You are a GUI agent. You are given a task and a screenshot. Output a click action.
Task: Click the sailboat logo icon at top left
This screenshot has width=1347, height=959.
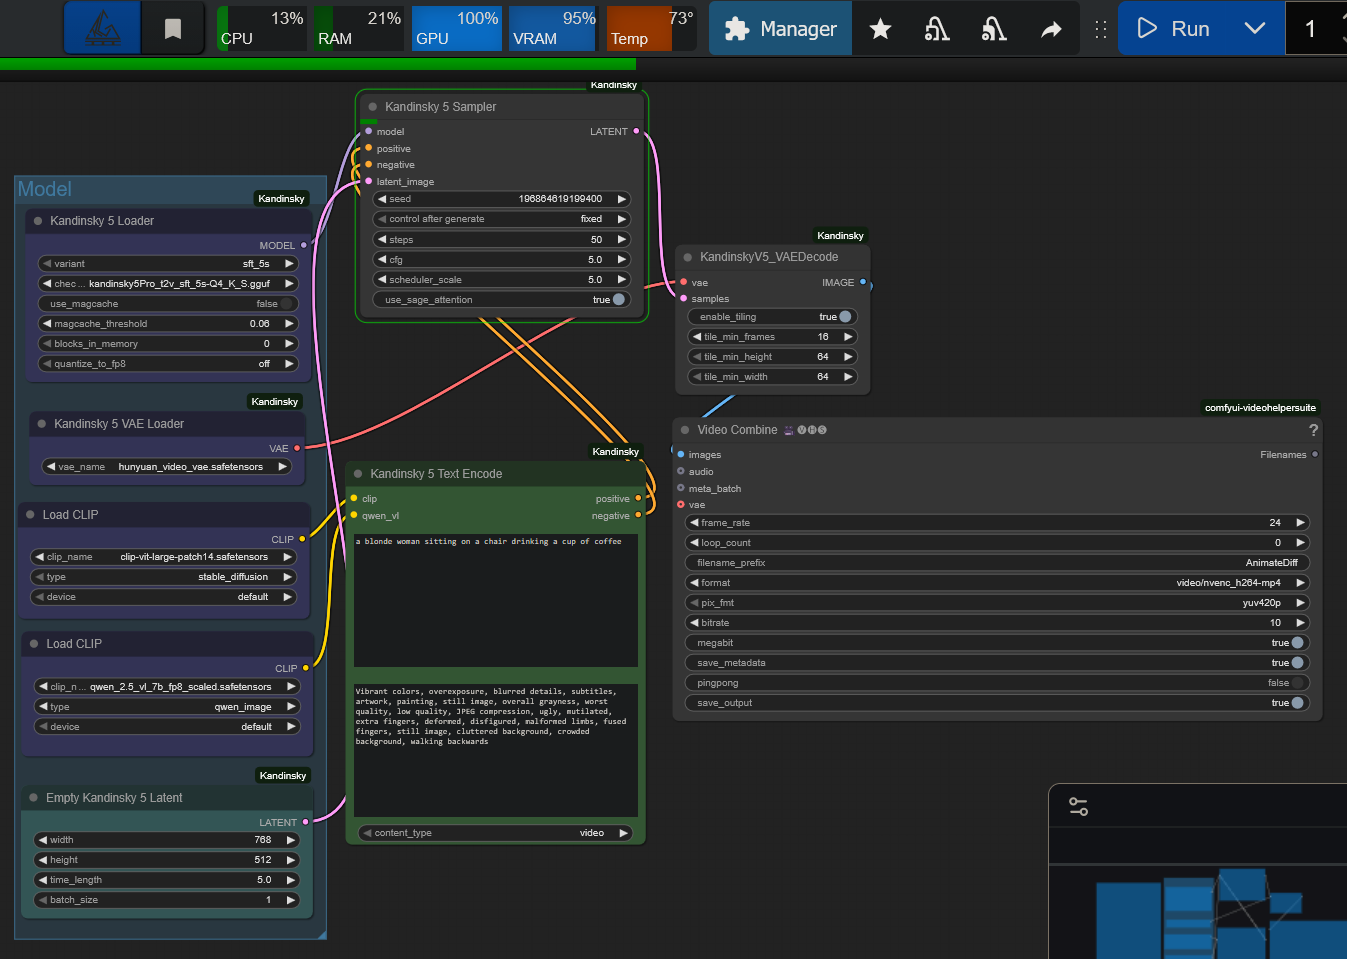coord(102,29)
